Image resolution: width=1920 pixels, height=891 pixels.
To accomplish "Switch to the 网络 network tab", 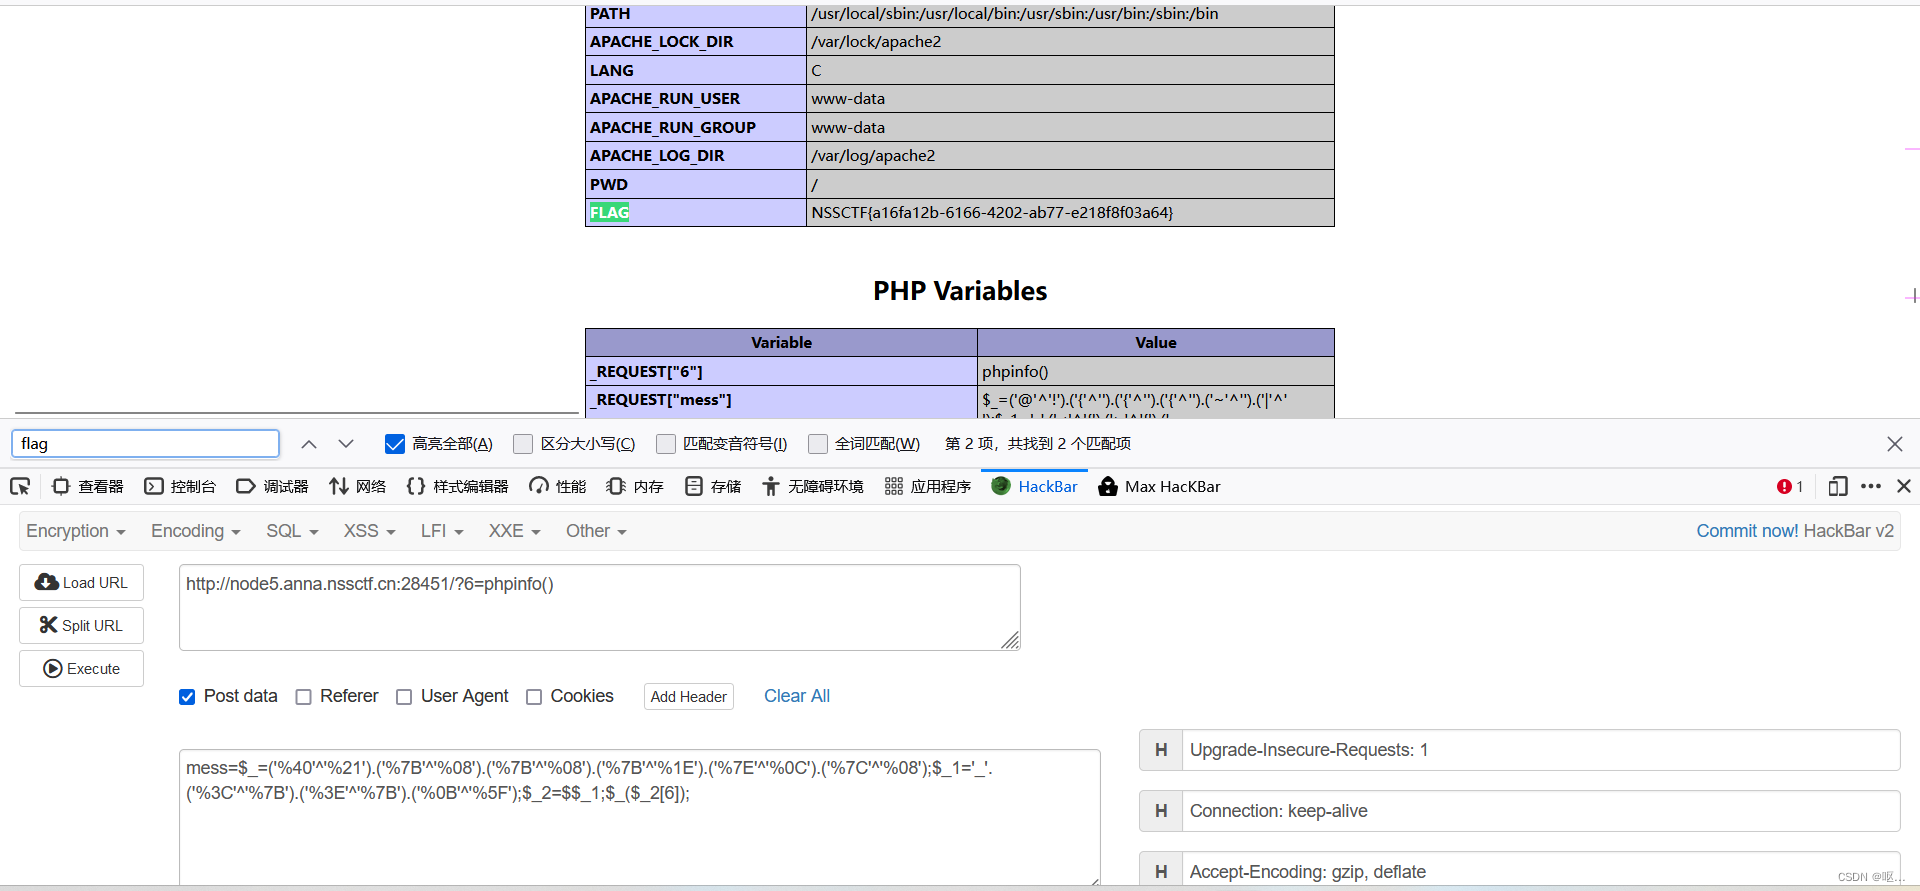I will coord(357,486).
